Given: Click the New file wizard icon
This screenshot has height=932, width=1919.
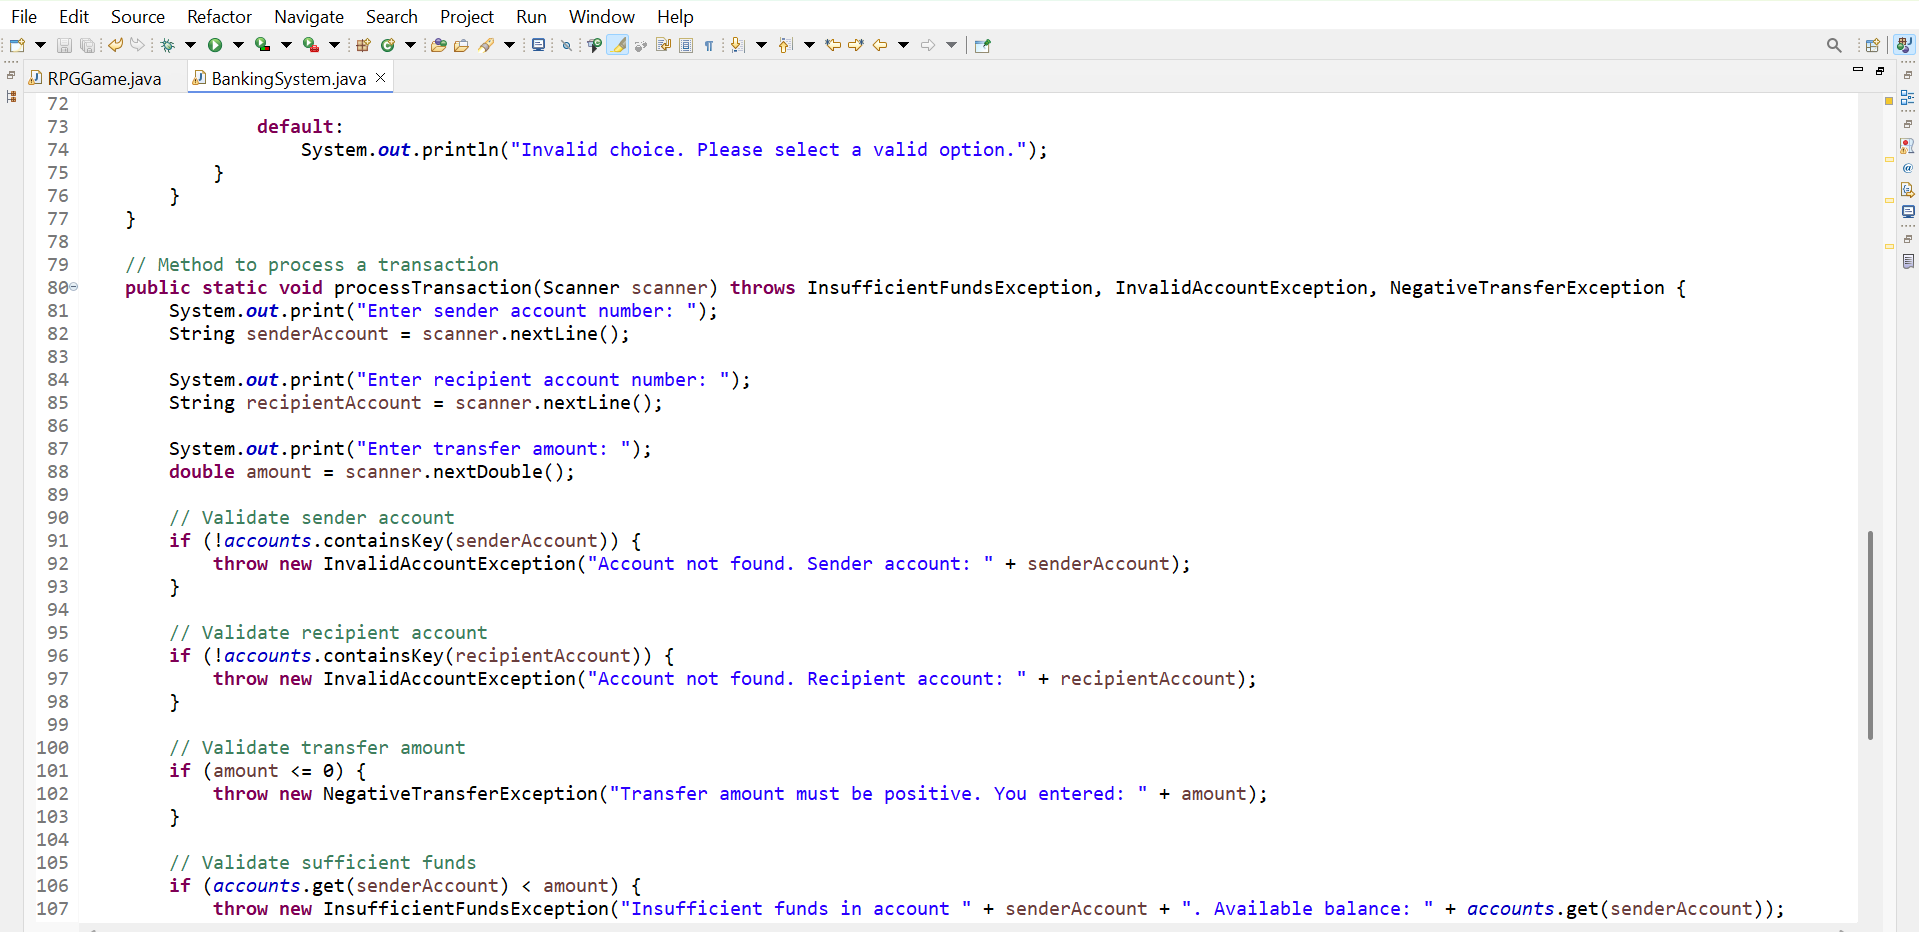Looking at the screenshot, I should [x=17, y=45].
